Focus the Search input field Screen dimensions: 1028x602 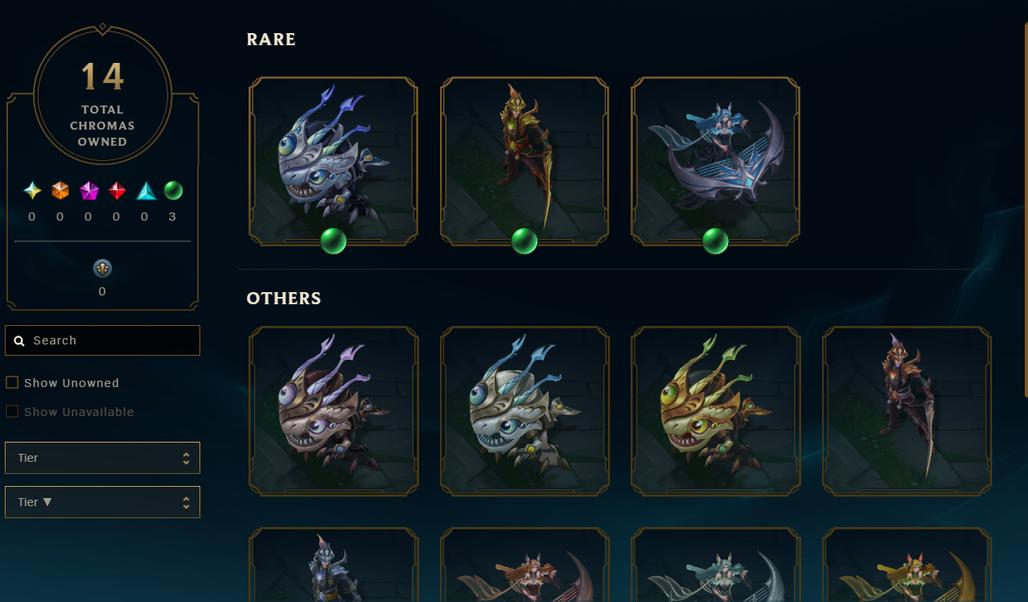[102, 340]
